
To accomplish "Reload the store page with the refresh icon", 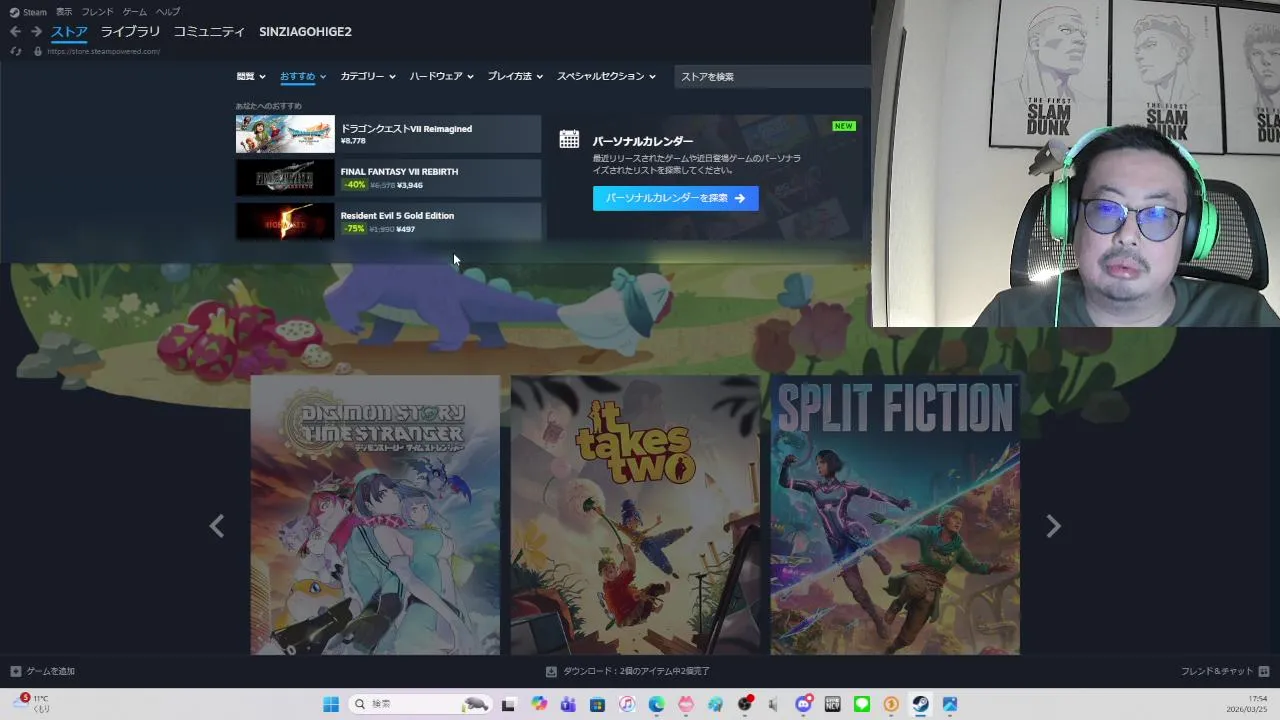I will 16,51.
